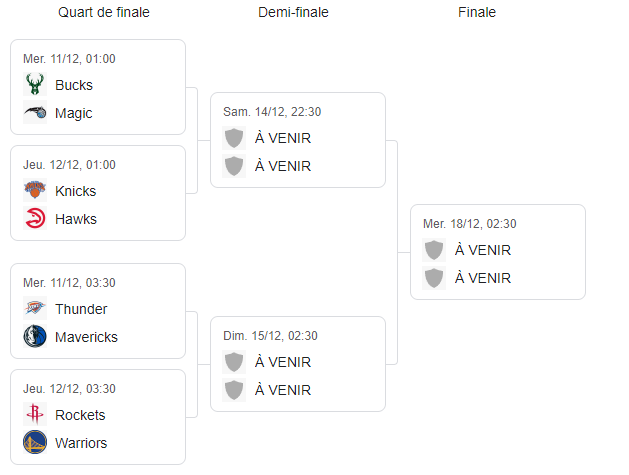Select the Rockets logo icon
The width and height of the screenshot is (629, 475).
[35, 415]
